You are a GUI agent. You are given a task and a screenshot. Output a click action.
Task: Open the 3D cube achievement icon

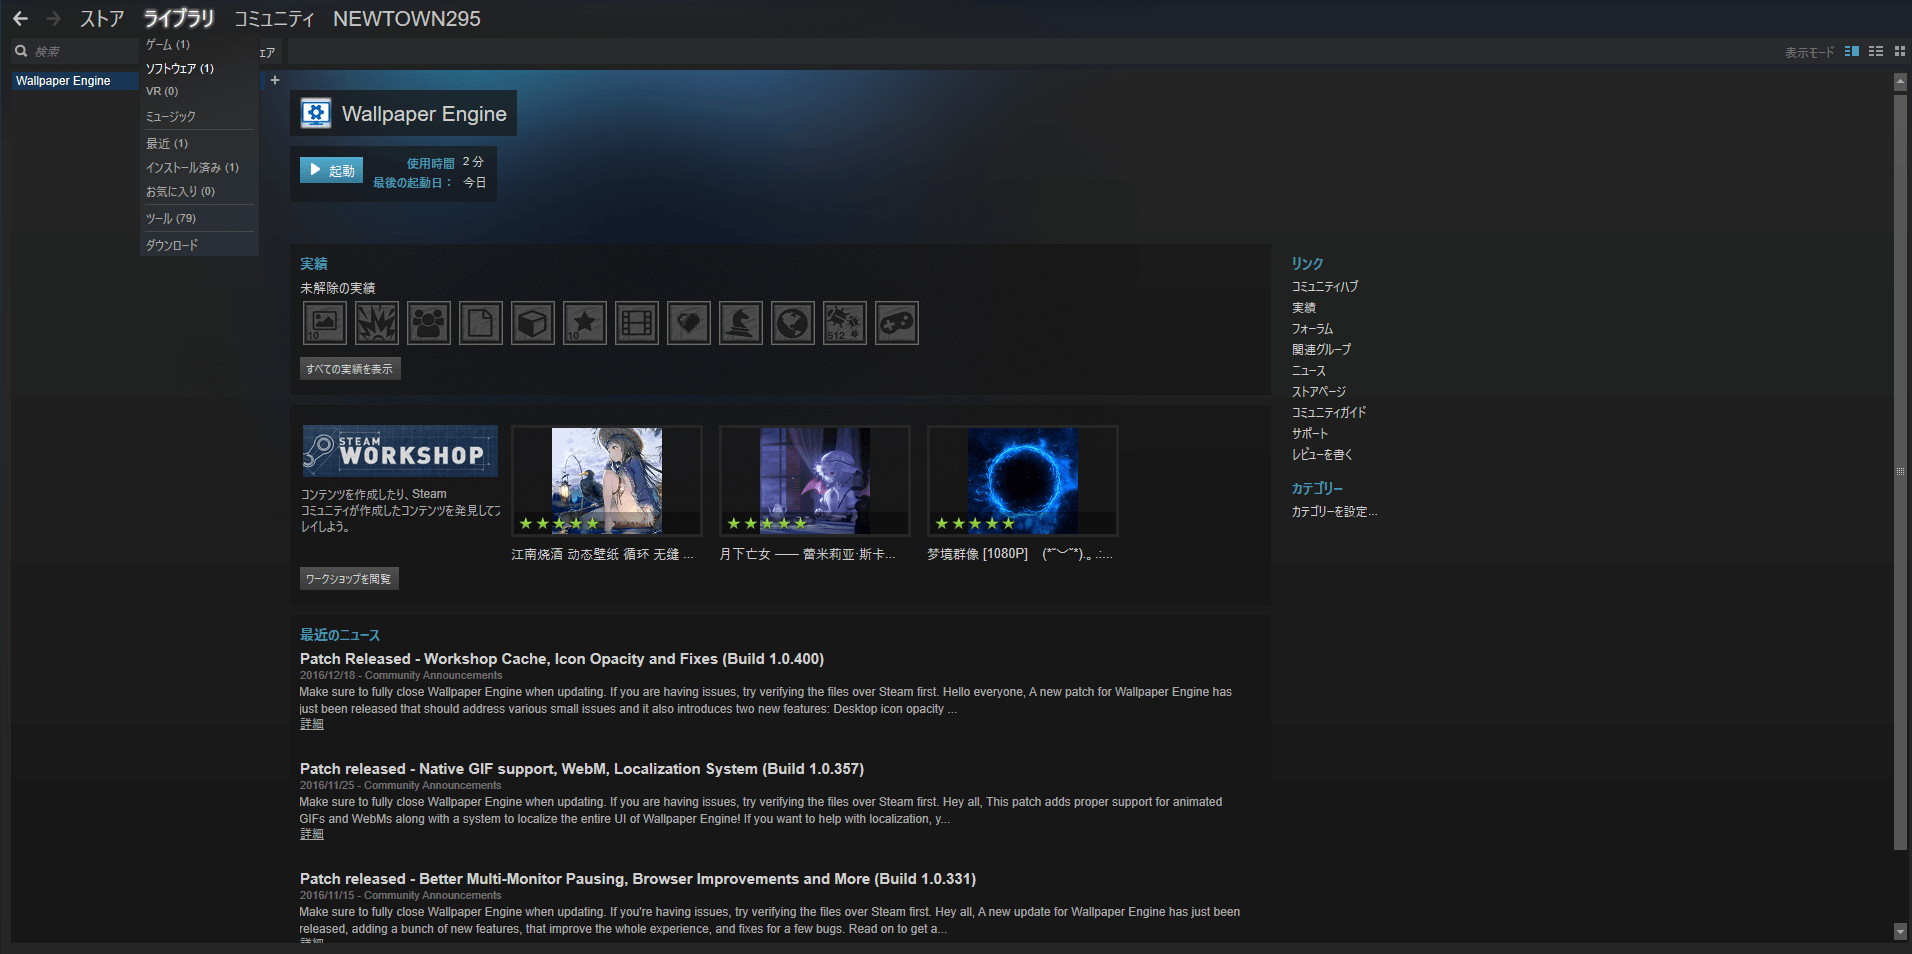[533, 323]
